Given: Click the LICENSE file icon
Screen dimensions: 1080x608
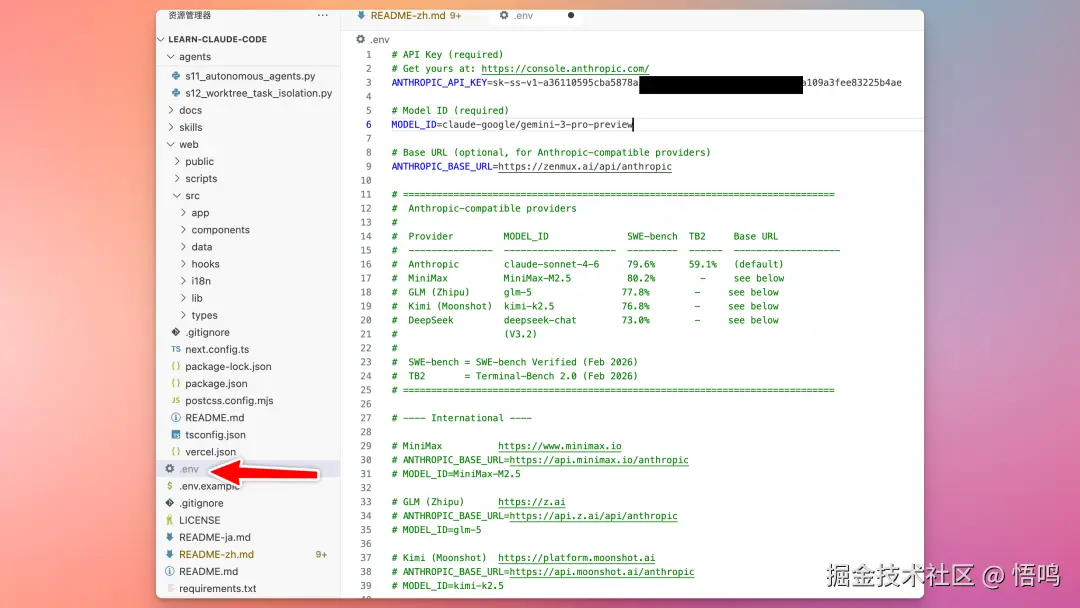Looking at the screenshot, I should (x=169, y=520).
